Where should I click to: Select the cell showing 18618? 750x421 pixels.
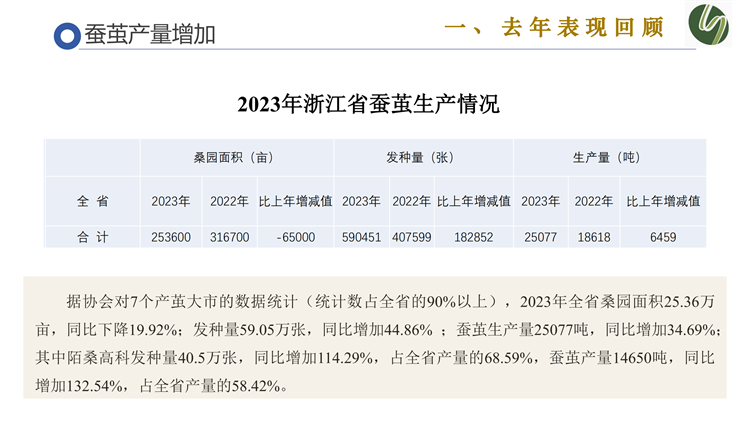[x=593, y=237]
